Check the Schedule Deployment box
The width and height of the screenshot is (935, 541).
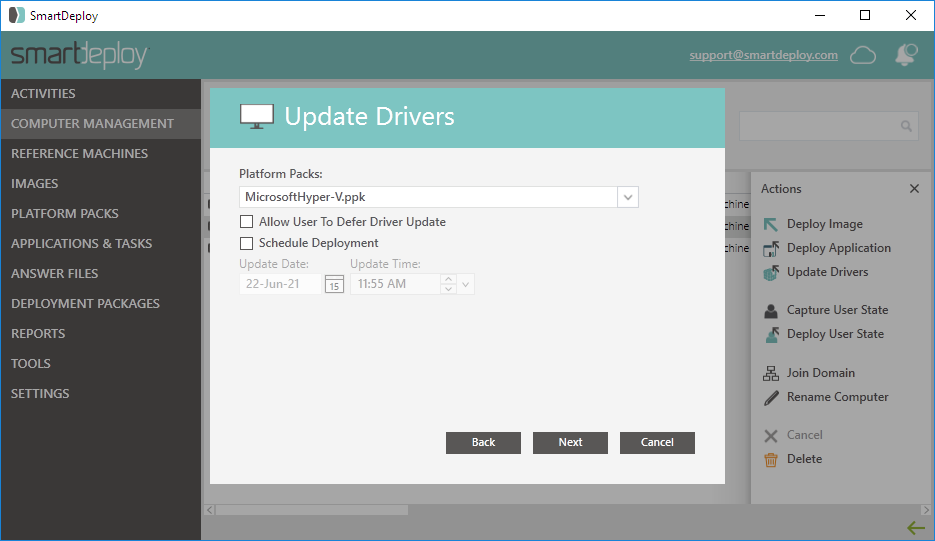(x=246, y=243)
